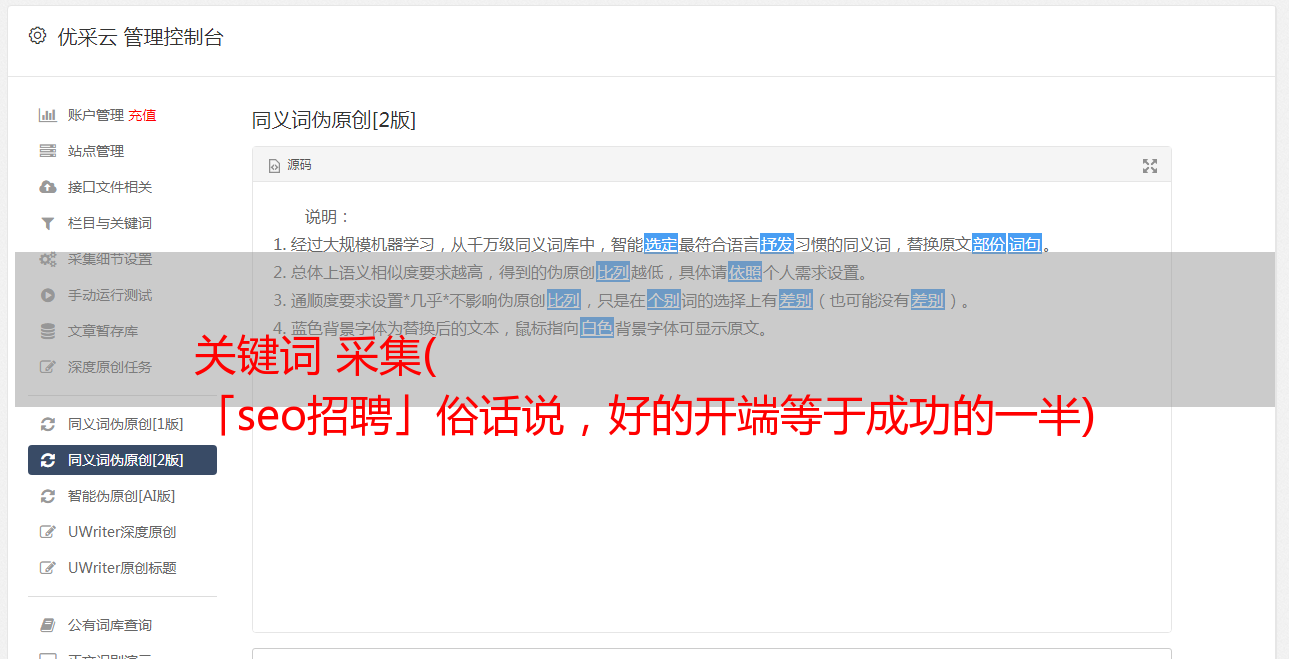1289x659 pixels.
Task: Click the red 充值 recharge link
Action: pyautogui.click(x=142, y=115)
